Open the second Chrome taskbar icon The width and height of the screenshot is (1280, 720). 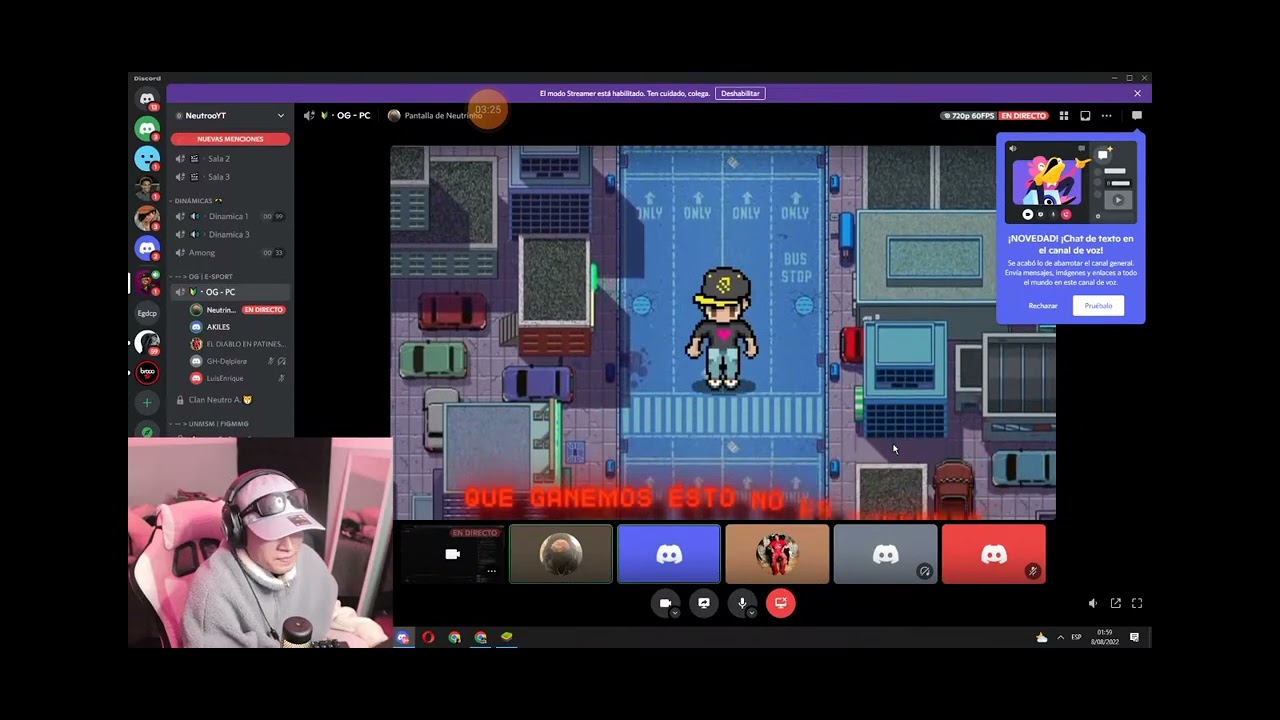(x=481, y=637)
